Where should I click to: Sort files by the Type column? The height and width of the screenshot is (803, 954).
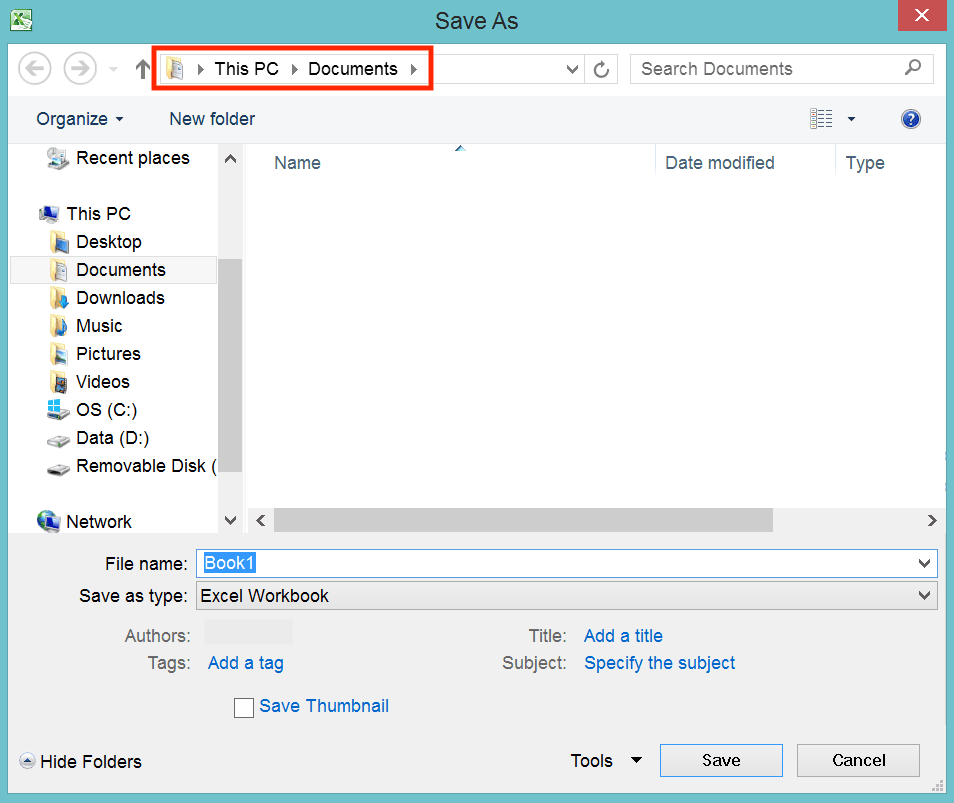865,163
